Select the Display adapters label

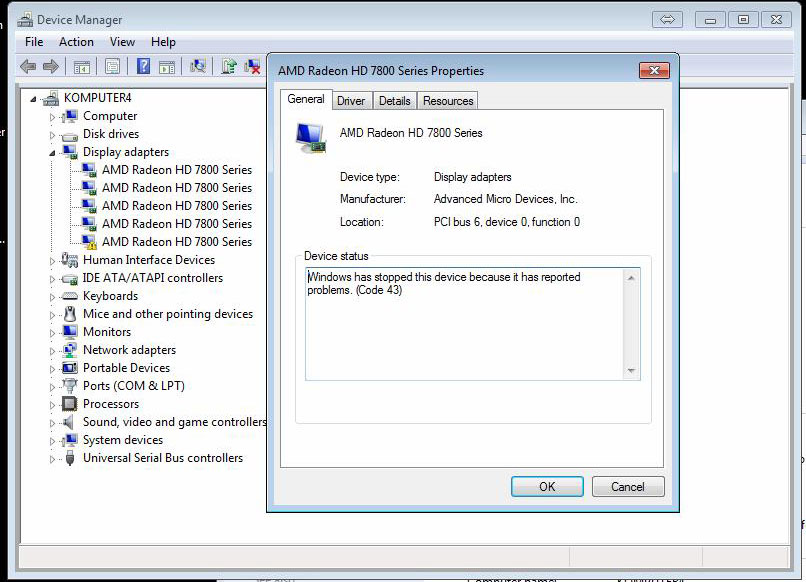click(126, 152)
